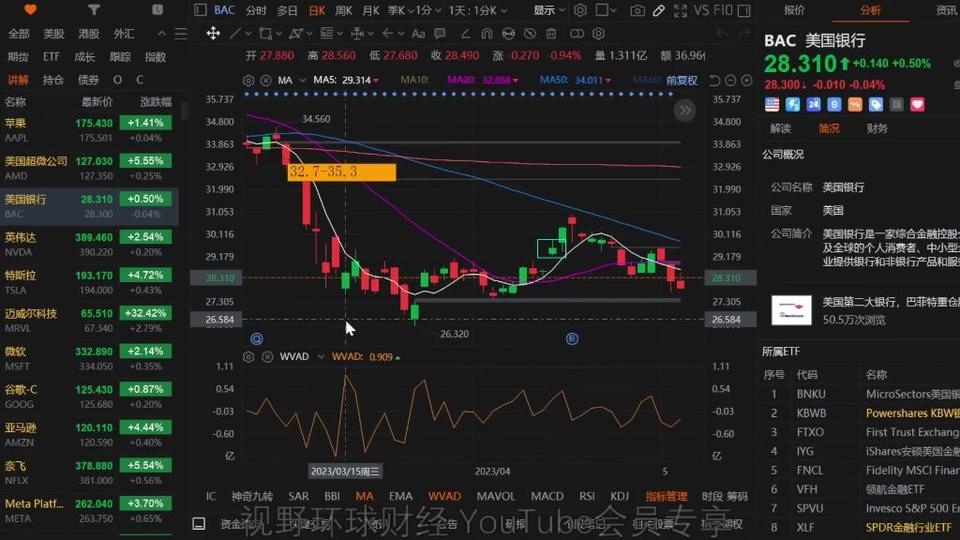Click the chart zoom out minus icon

(x=730, y=80)
